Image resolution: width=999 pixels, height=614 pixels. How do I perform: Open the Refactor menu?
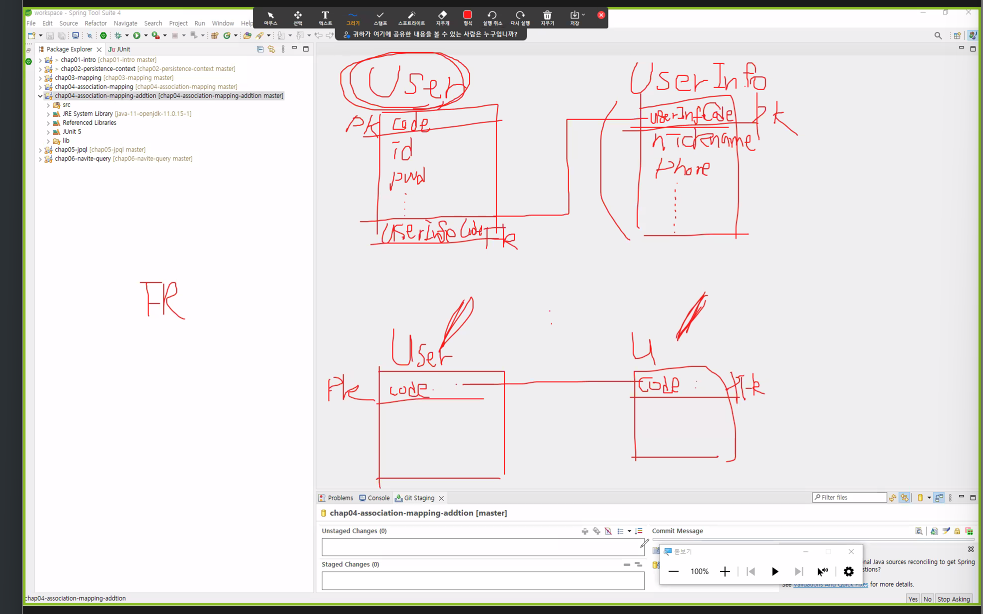[x=96, y=24]
